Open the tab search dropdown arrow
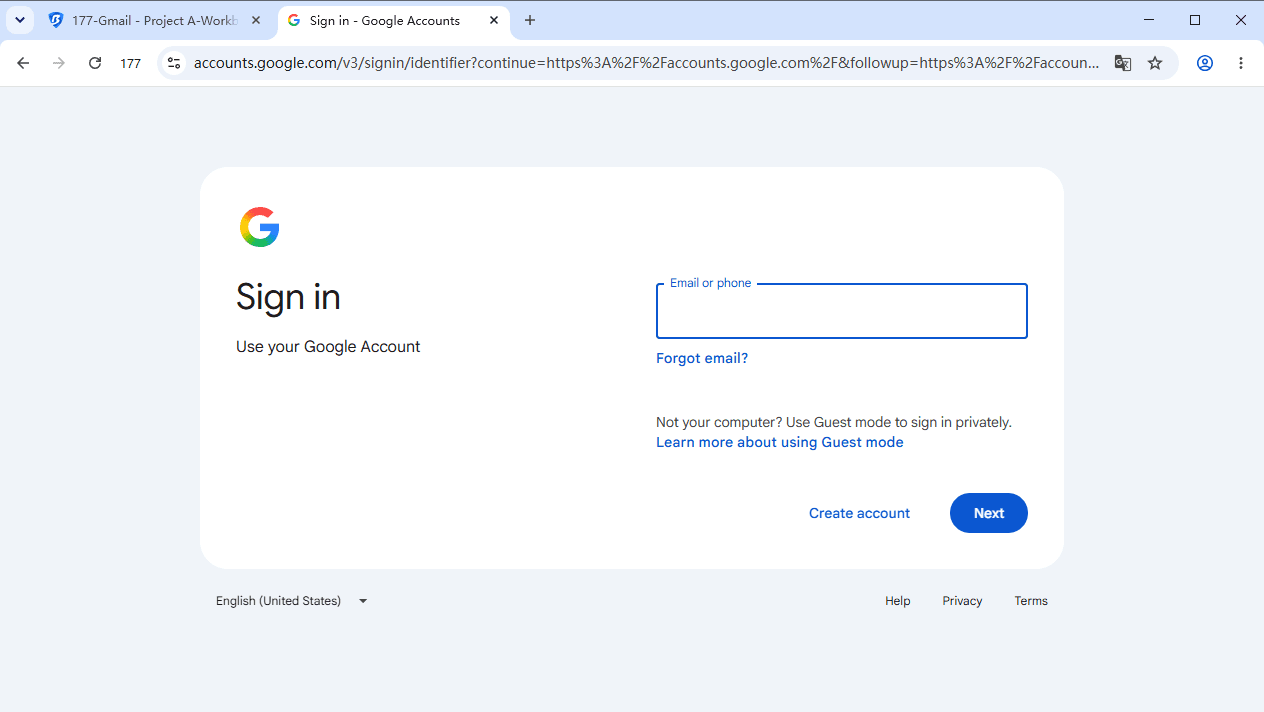 (20, 20)
